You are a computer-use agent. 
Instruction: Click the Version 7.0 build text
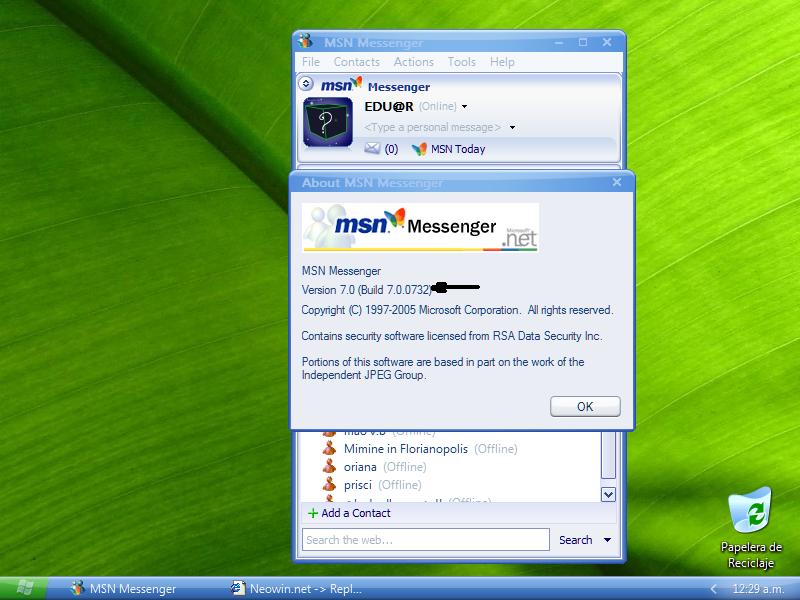click(367, 290)
